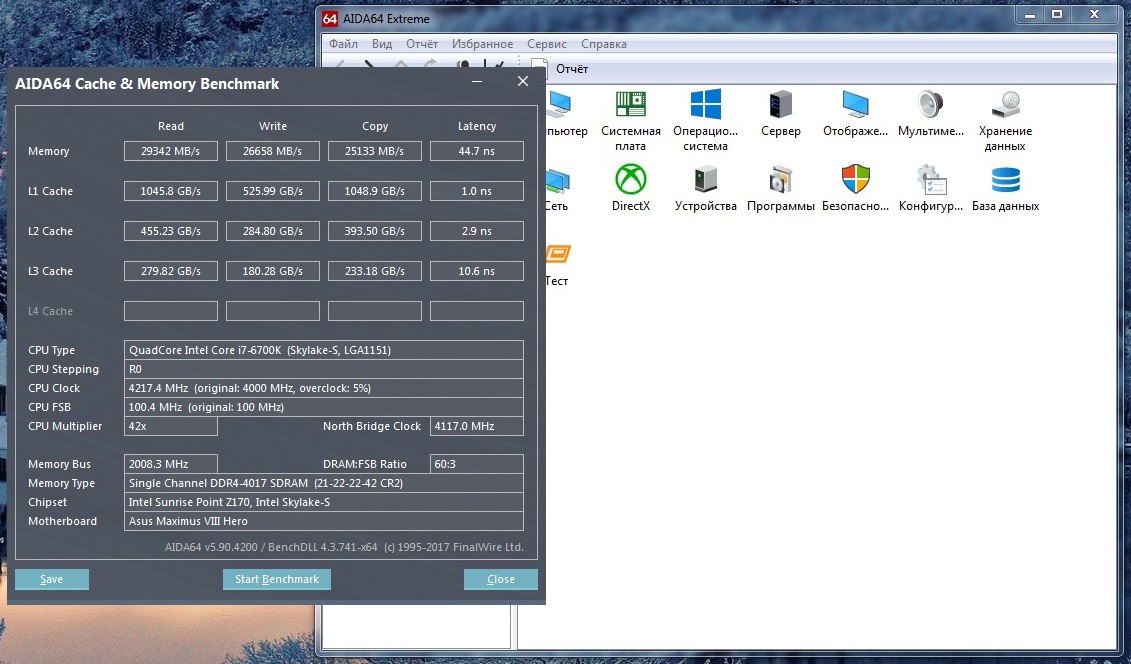This screenshot has height=664, width=1131.
Task: Open the База данных database icon
Action: [1005, 180]
